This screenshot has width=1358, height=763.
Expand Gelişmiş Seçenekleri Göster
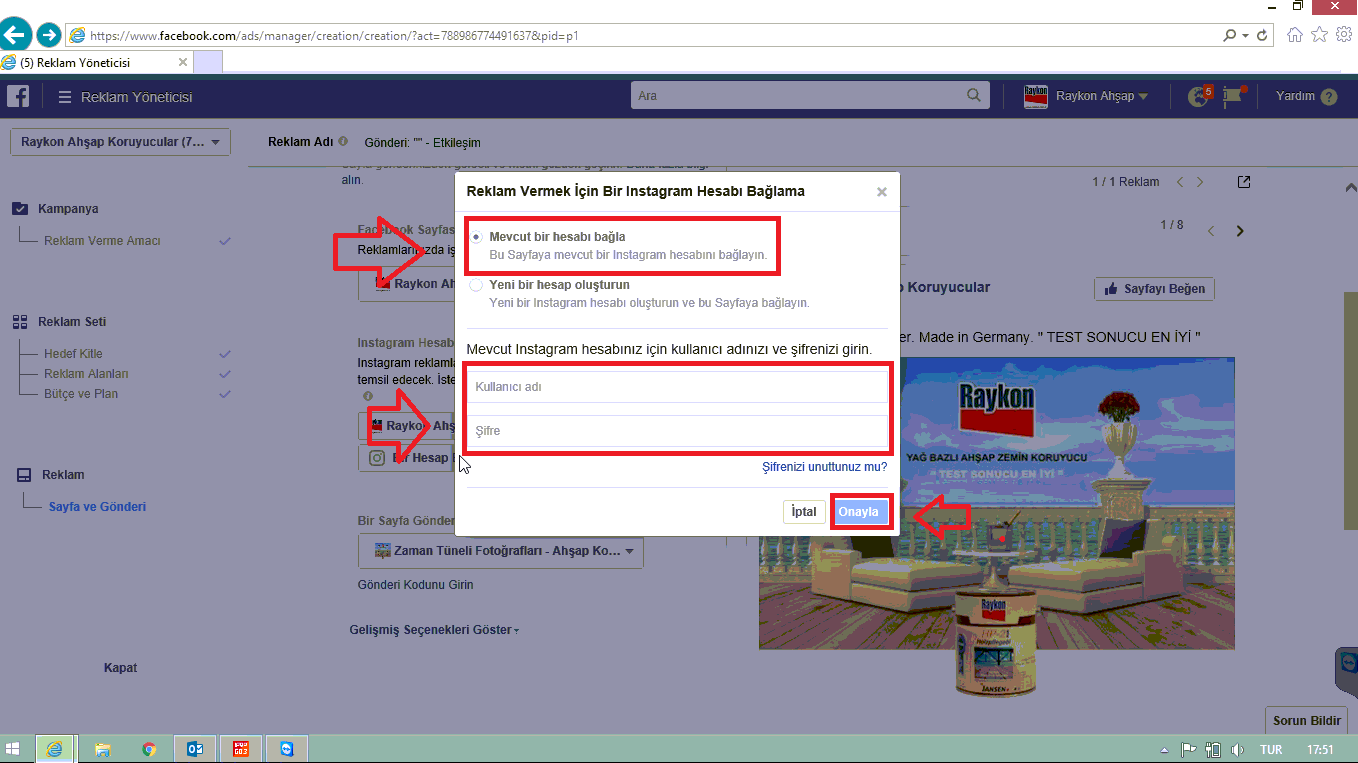(435, 630)
